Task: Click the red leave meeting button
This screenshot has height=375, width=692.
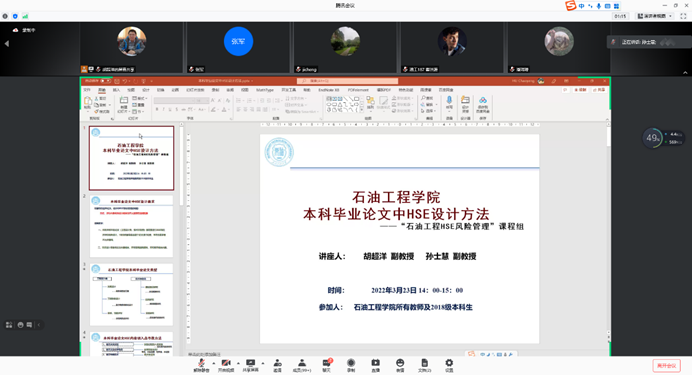Action: [666, 365]
